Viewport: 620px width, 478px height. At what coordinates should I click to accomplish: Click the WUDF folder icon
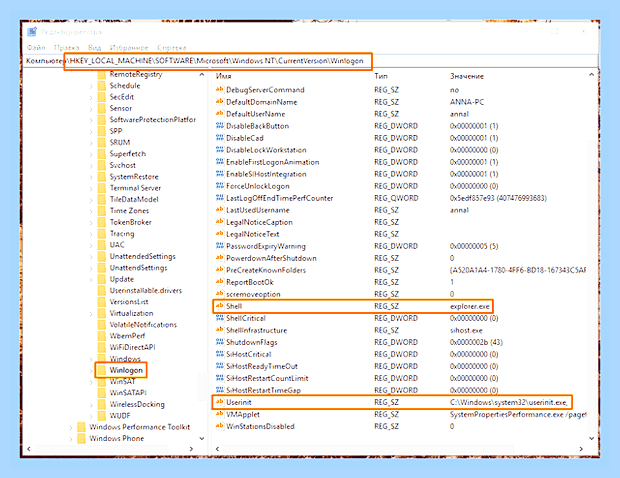102,416
